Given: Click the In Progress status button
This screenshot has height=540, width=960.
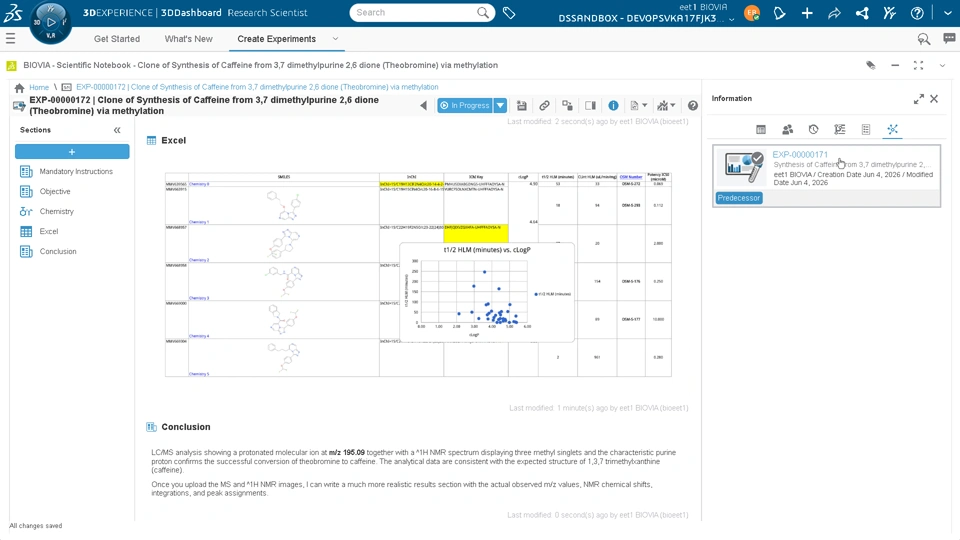Looking at the screenshot, I should 465,105.
